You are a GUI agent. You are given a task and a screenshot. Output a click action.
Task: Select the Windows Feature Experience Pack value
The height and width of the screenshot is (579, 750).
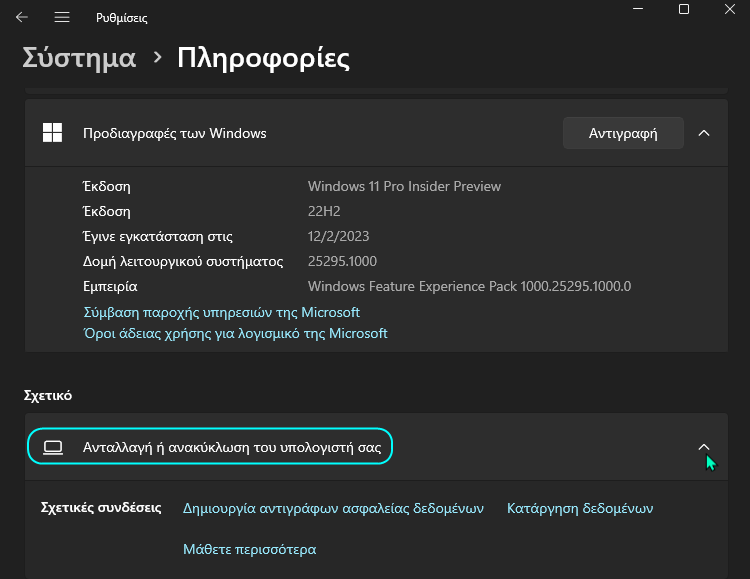click(469, 286)
